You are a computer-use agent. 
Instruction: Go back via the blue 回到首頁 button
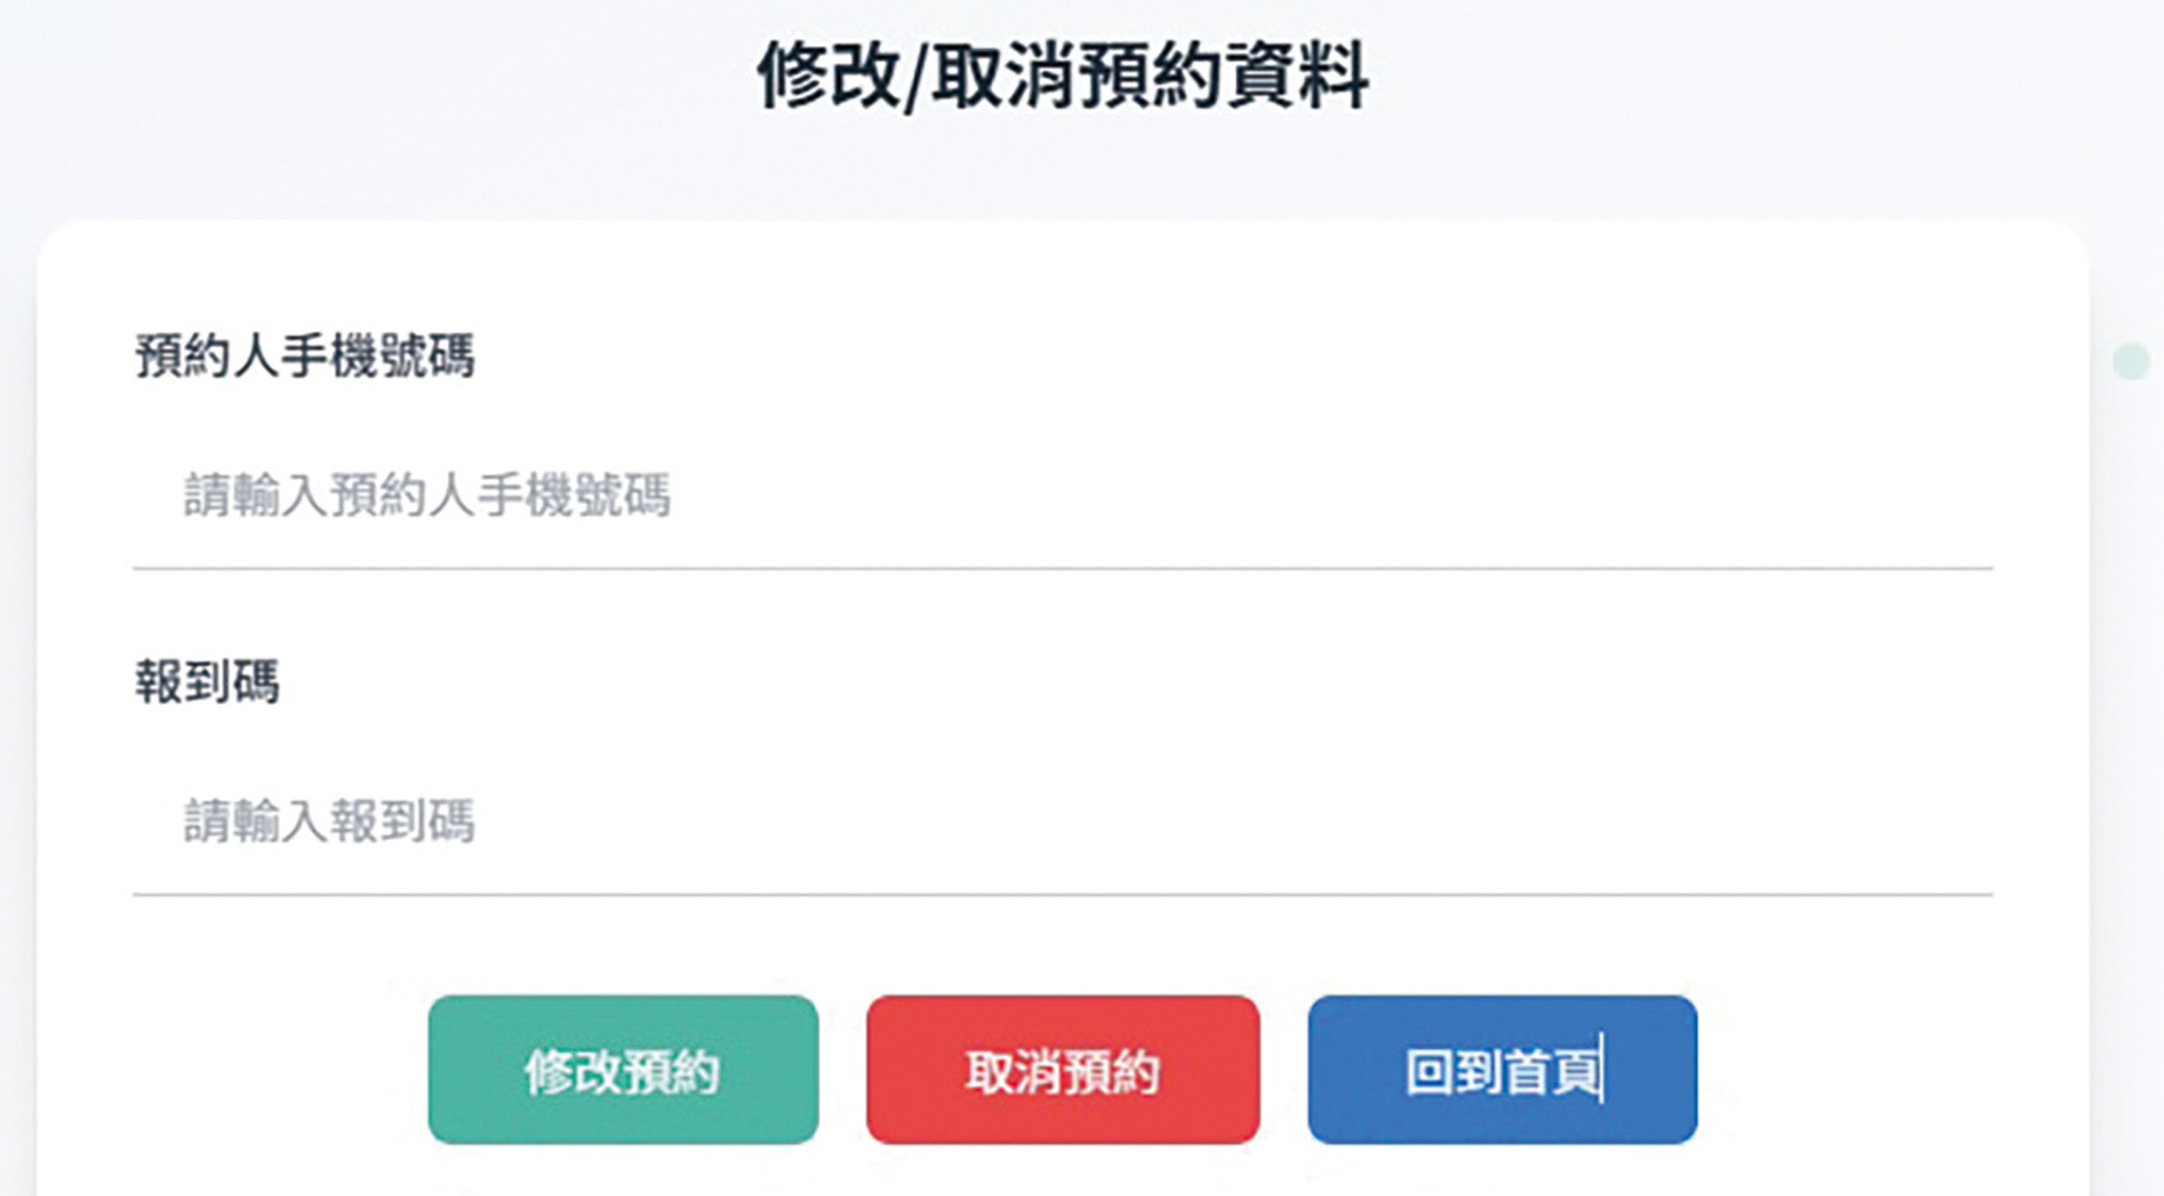tap(1502, 1069)
